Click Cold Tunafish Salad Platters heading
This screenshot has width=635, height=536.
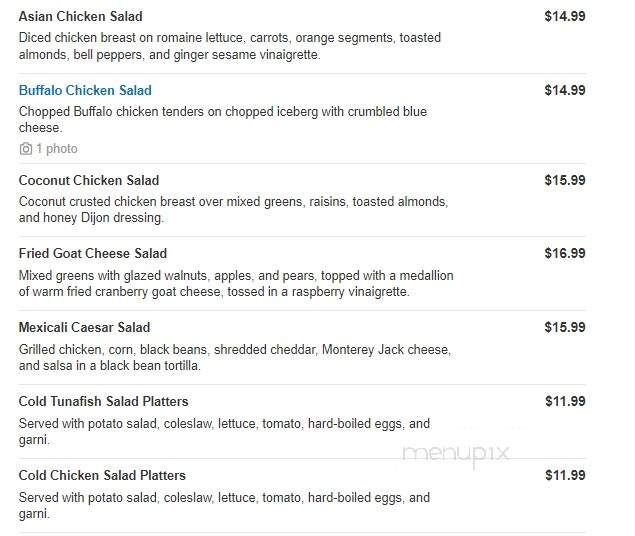(x=103, y=402)
